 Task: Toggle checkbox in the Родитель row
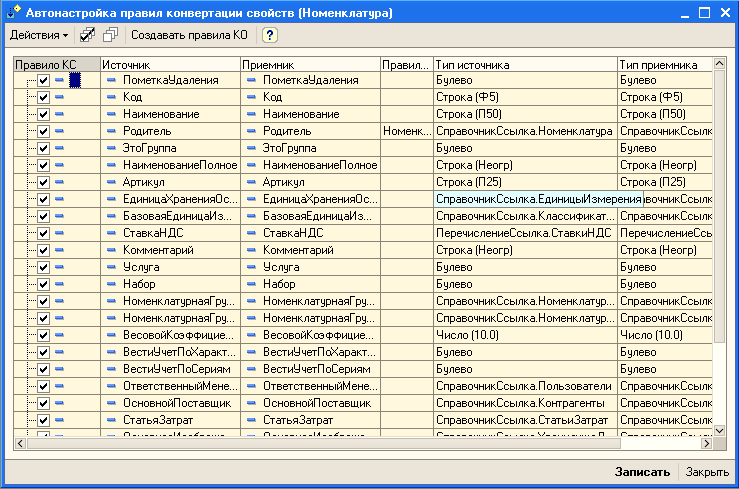[x=43, y=131]
